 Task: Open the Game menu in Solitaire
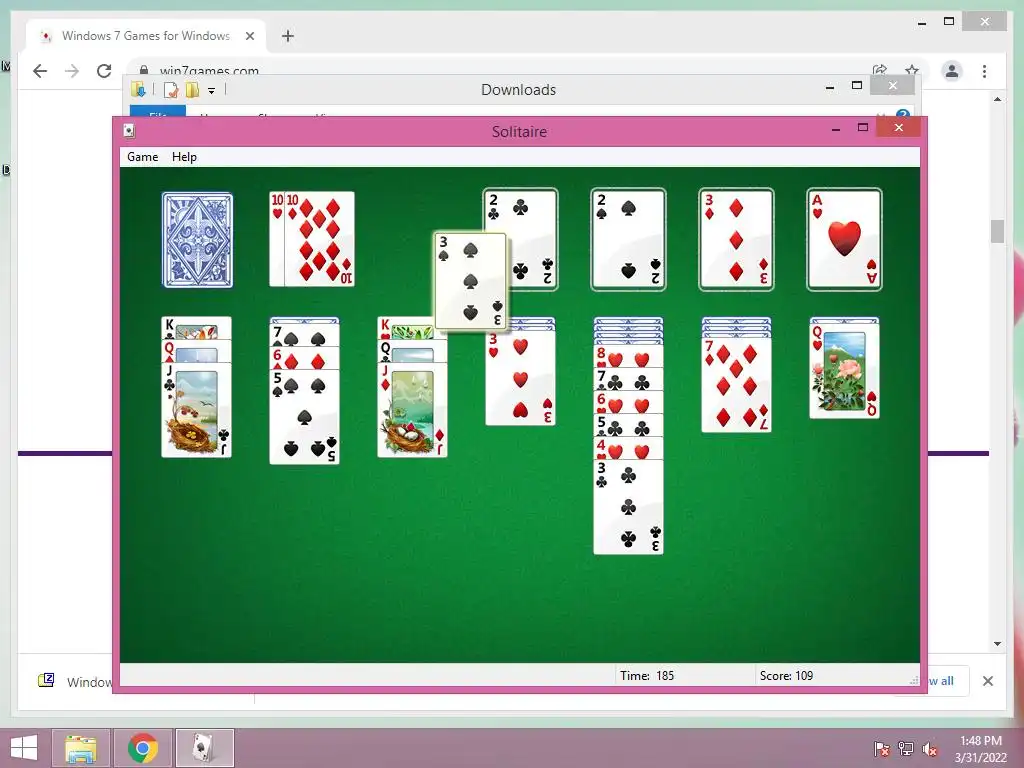[x=142, y=157]
